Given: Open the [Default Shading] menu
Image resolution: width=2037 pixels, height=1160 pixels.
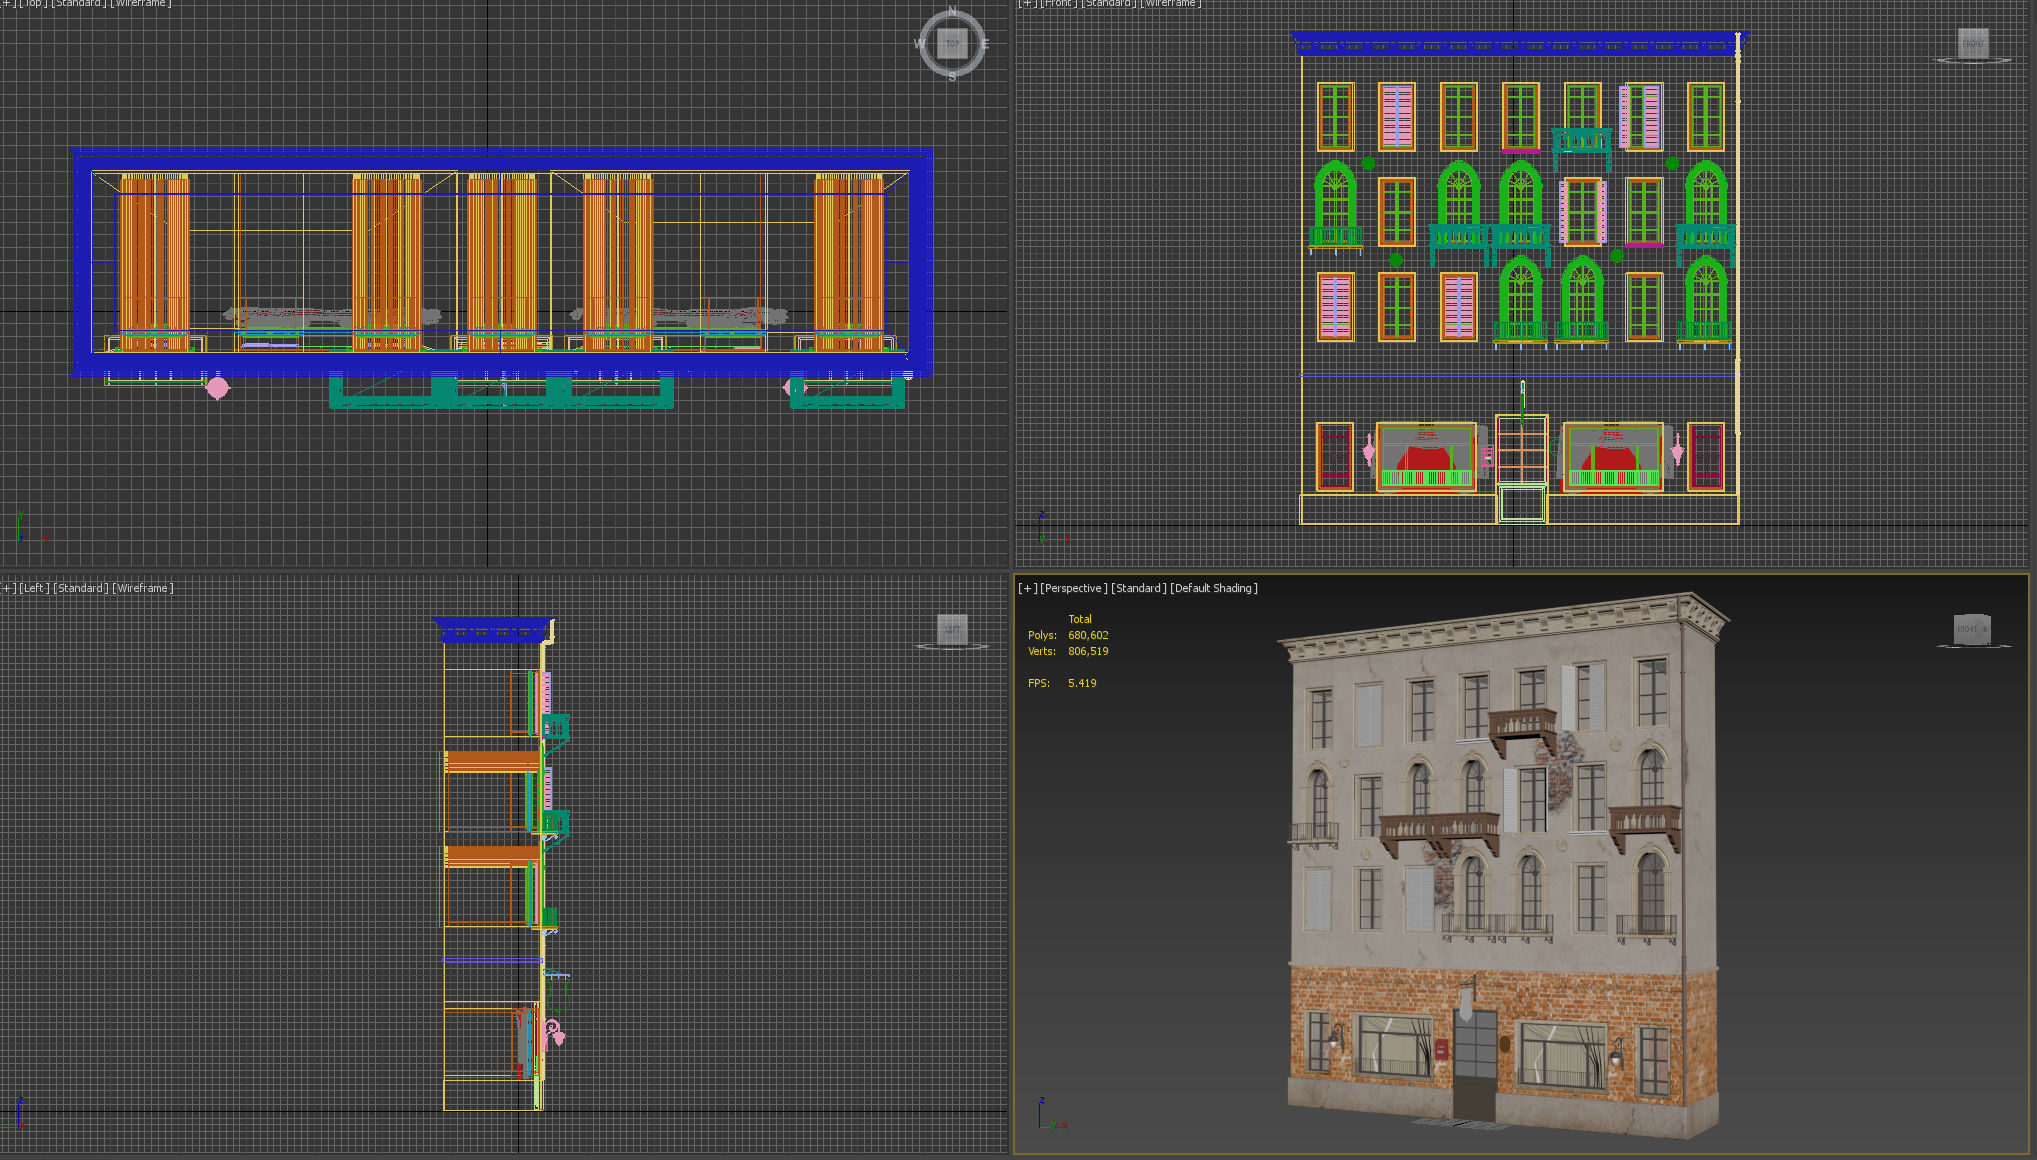Looking at the screenshot, I should click(1214, 588).
